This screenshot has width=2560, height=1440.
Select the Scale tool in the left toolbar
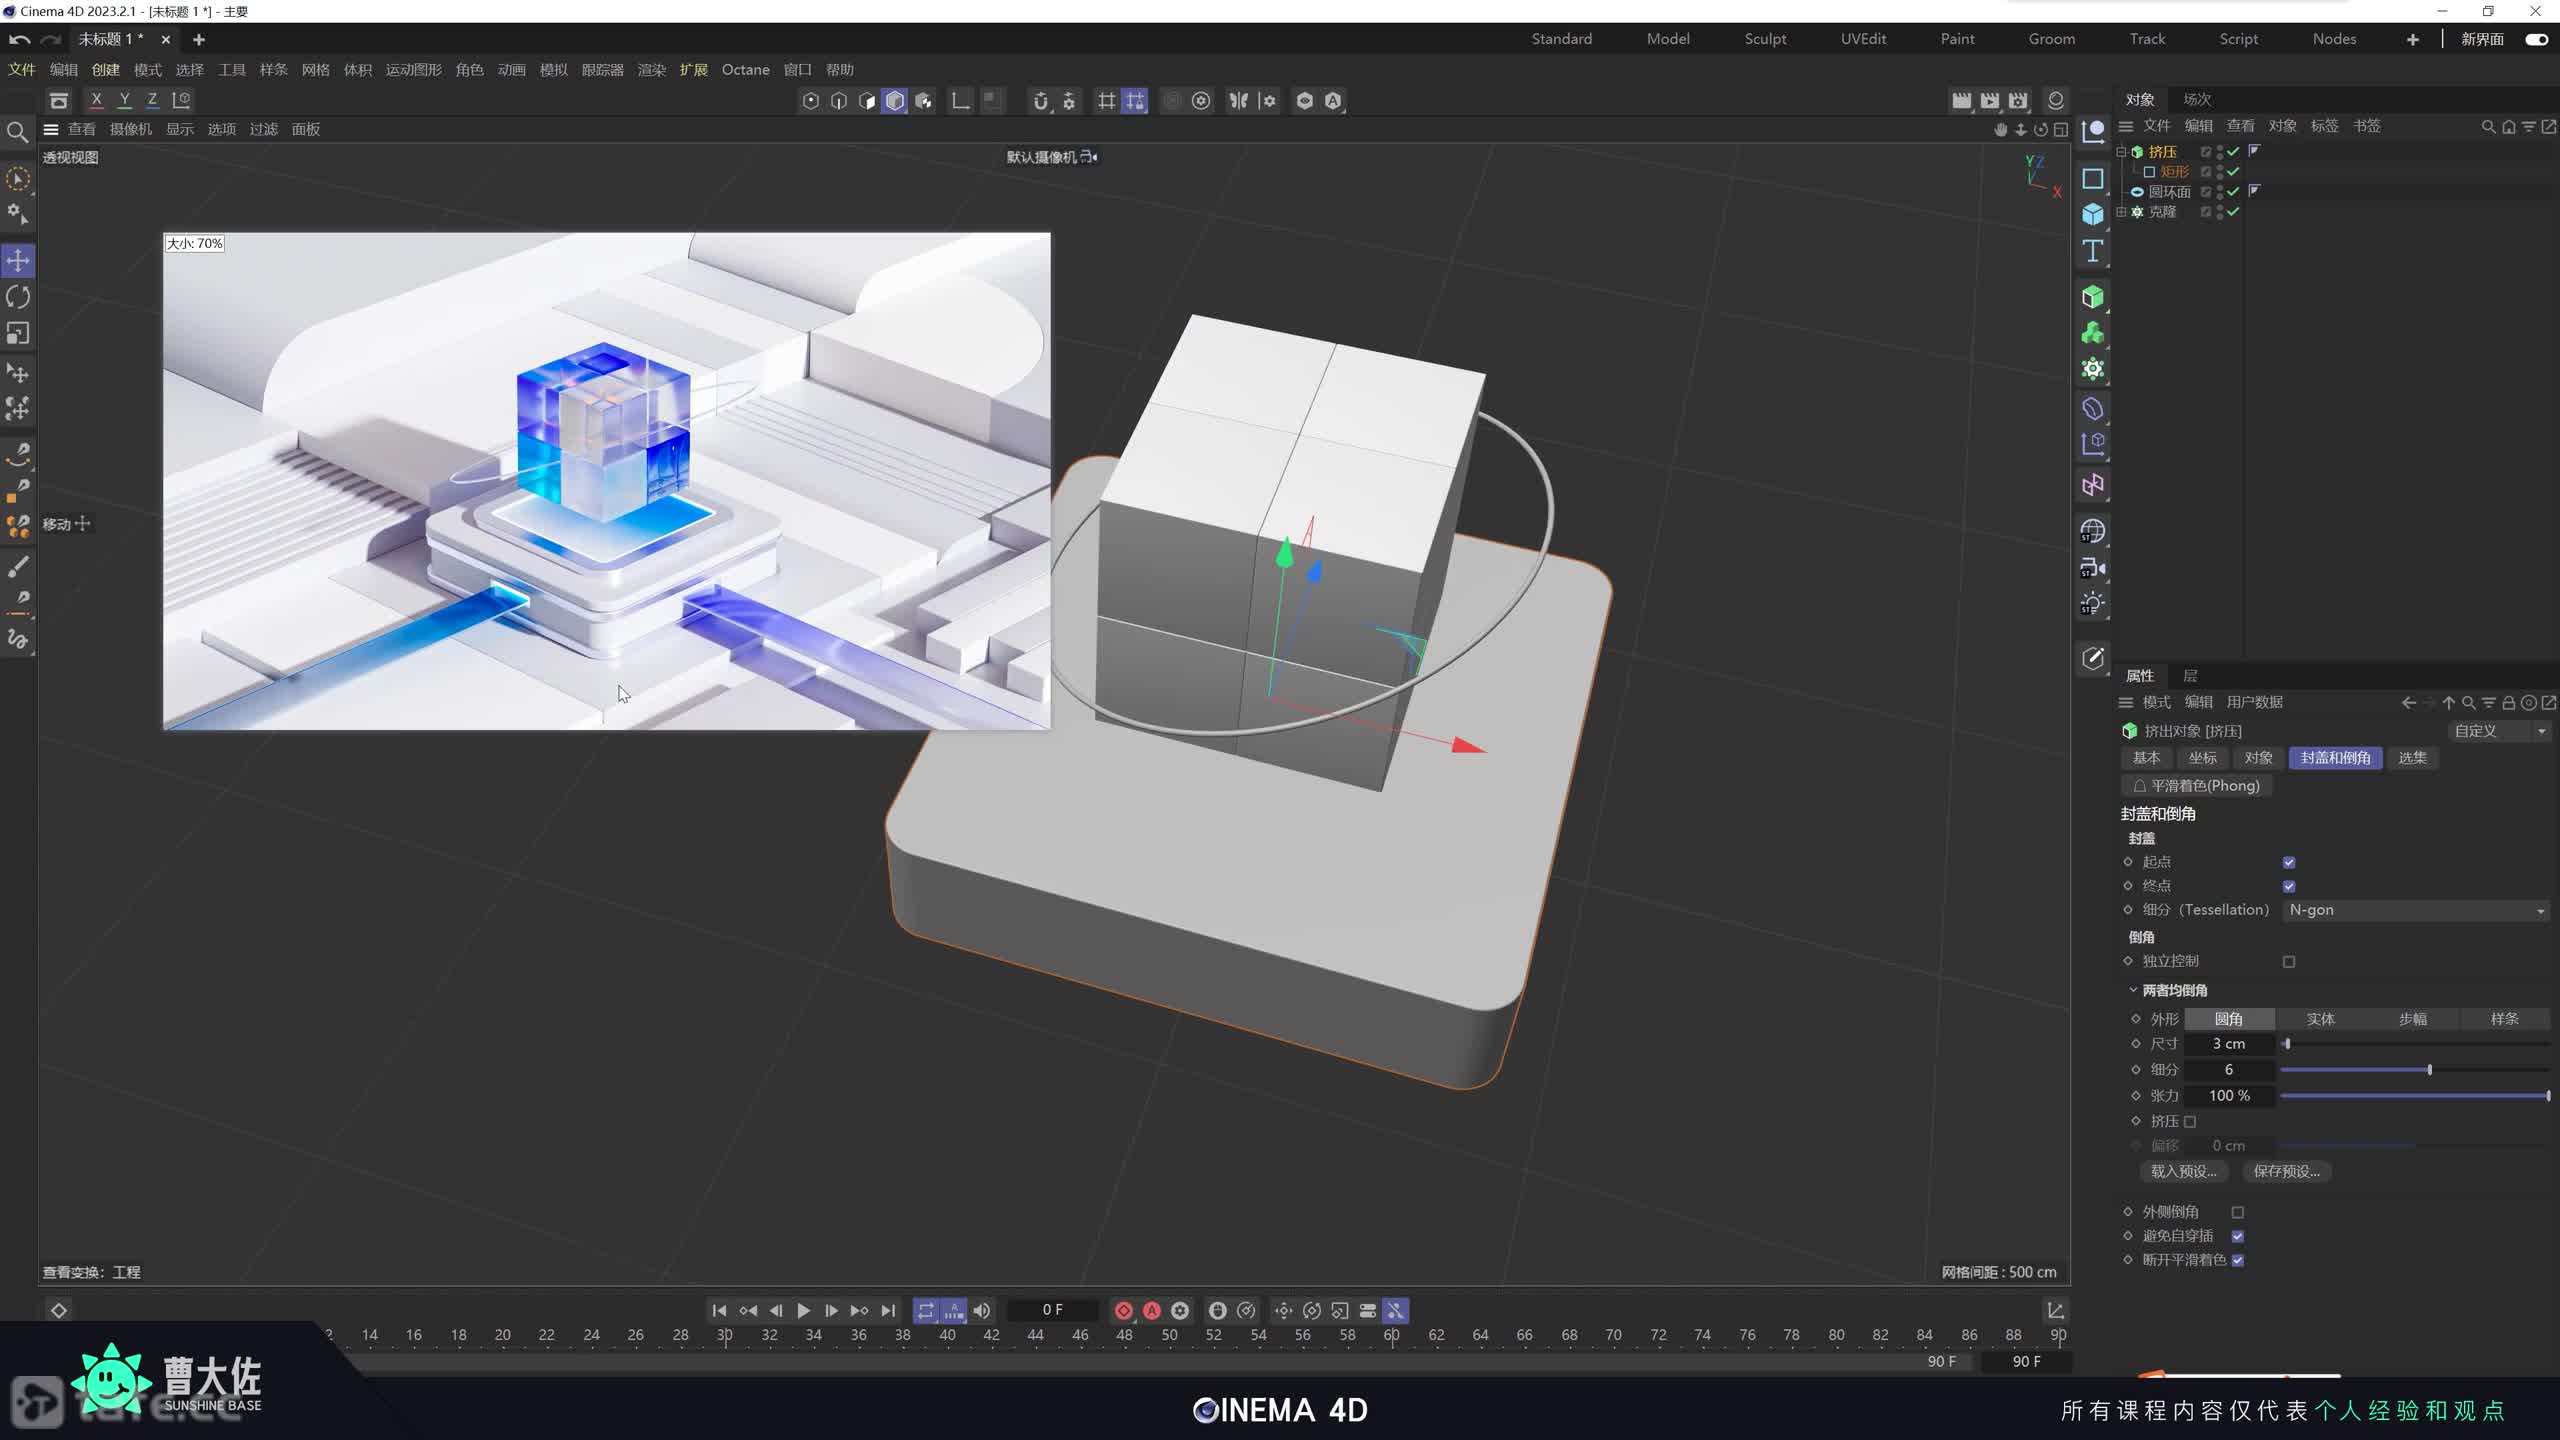tap(18, 333)
